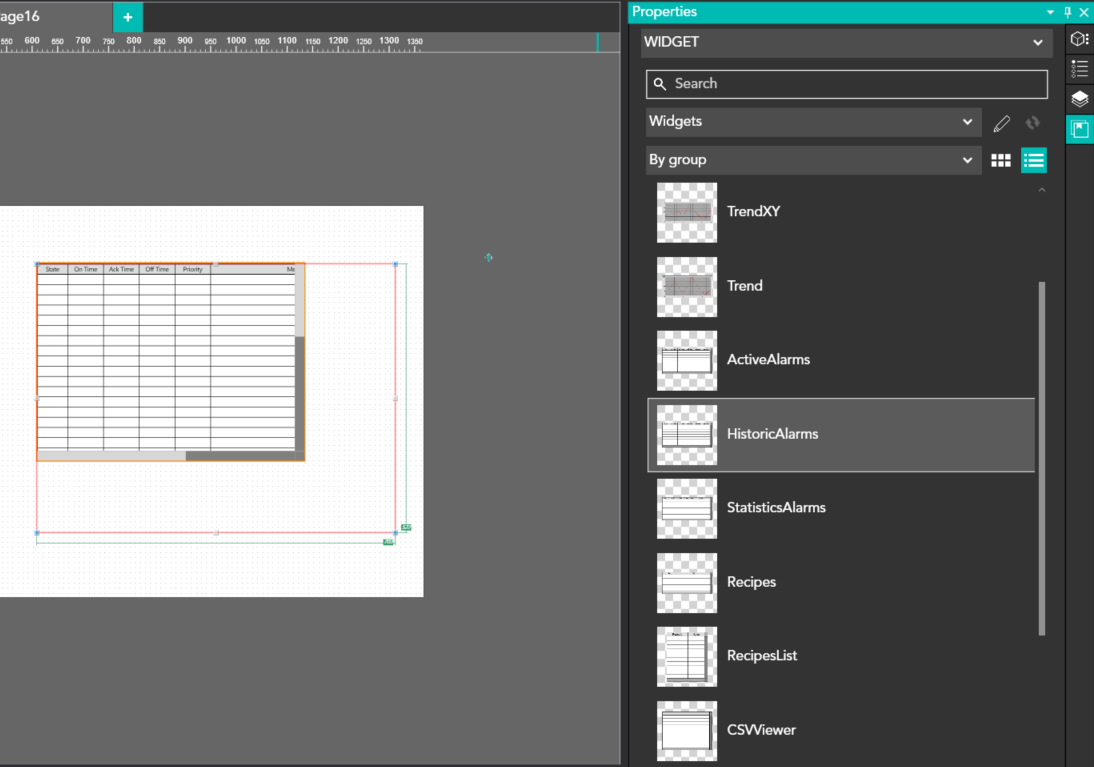Click the pencil edit icon beside Widgets
Screen dimensions: 1094x767
pyautogui.click(x=1002, y=123)
